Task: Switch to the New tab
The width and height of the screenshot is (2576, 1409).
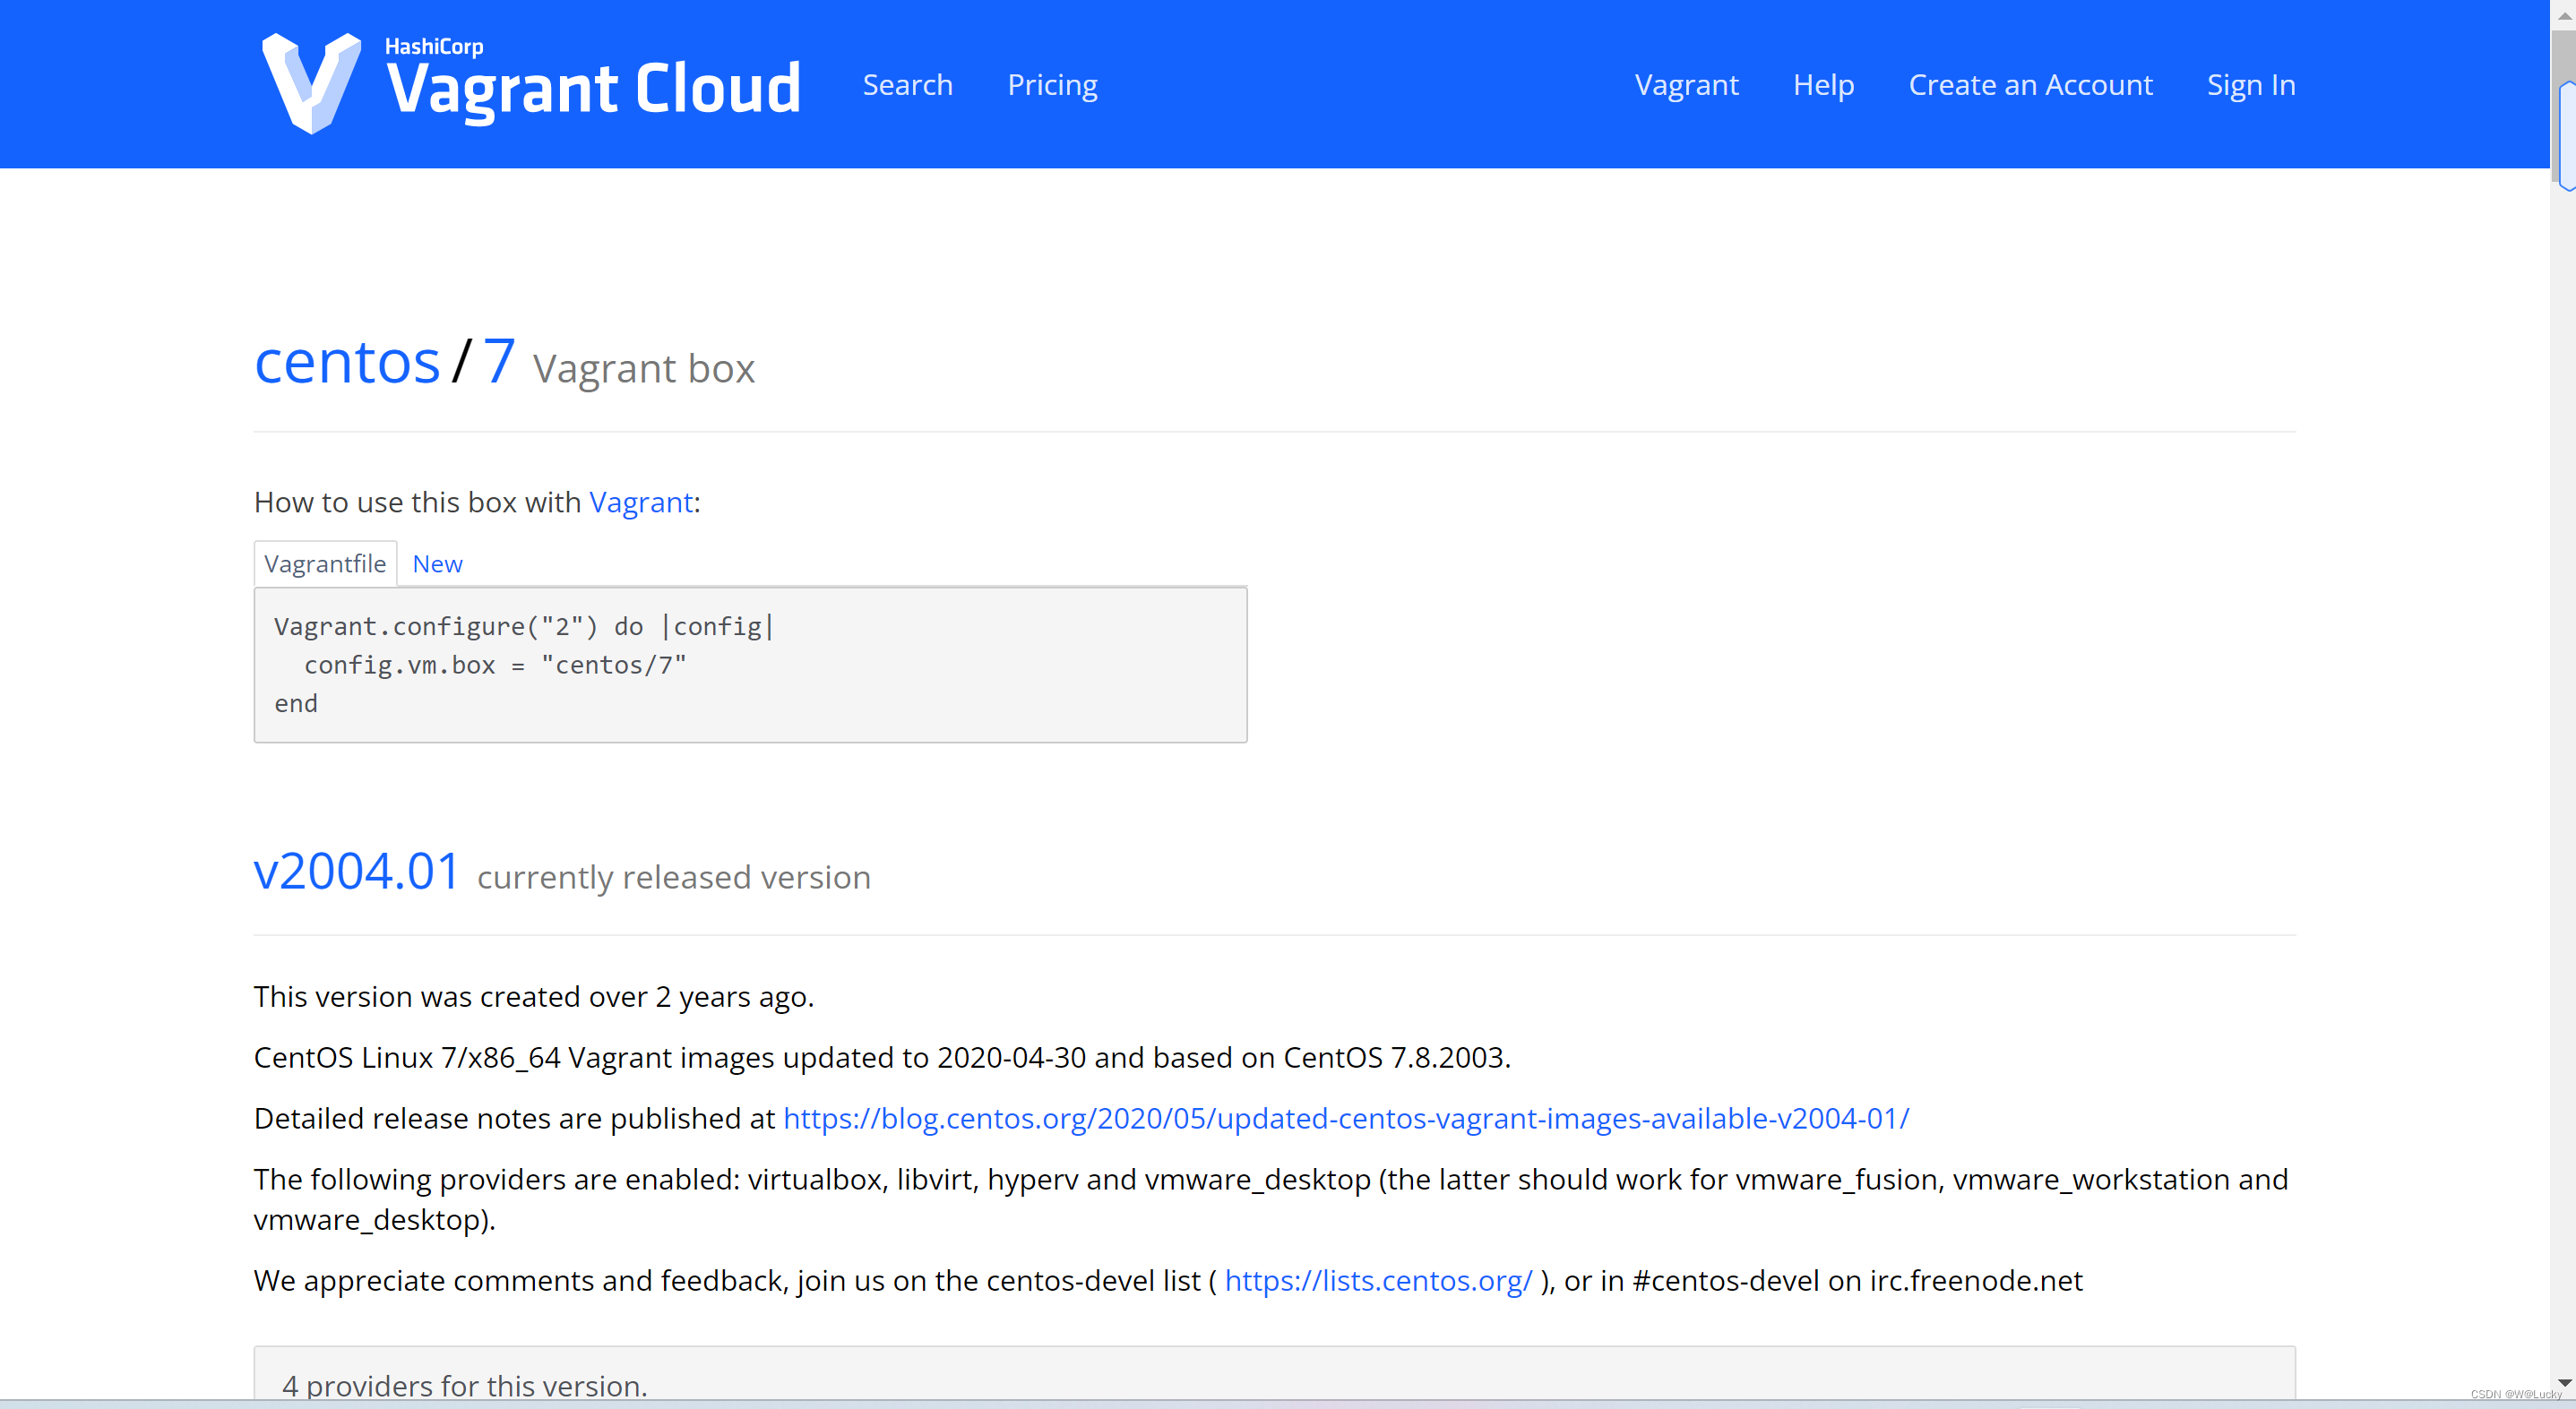Action: click(x=437, y=564)
